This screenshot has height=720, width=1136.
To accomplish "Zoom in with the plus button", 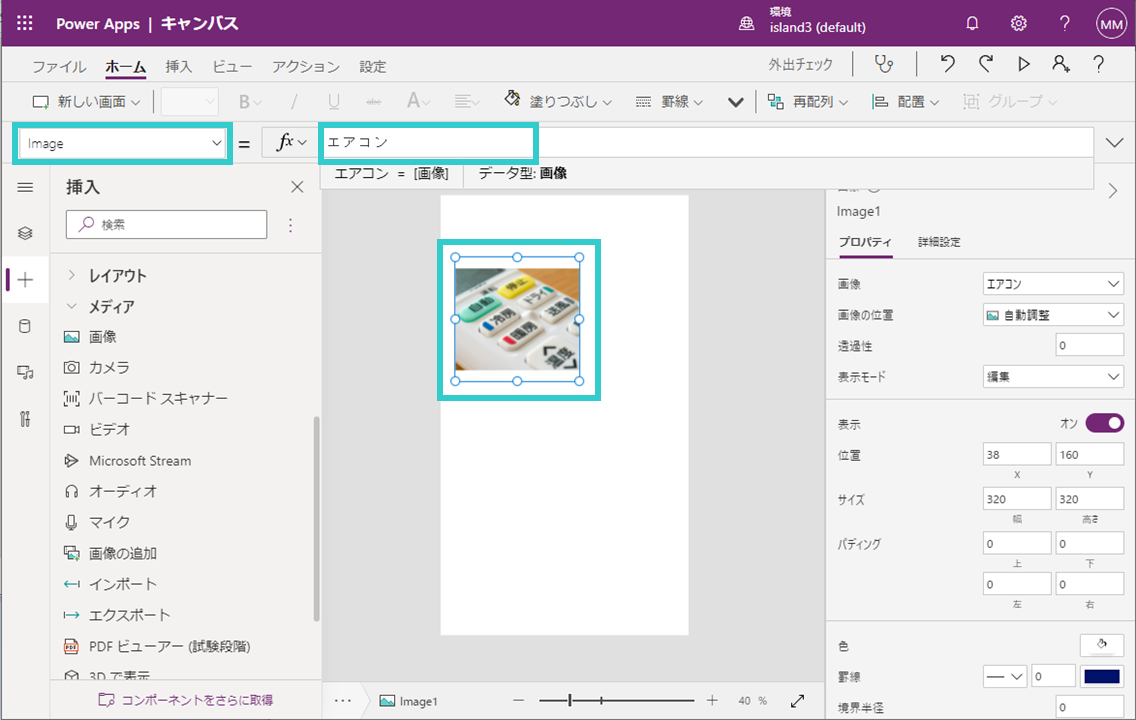I will click(x=712, y=700).
